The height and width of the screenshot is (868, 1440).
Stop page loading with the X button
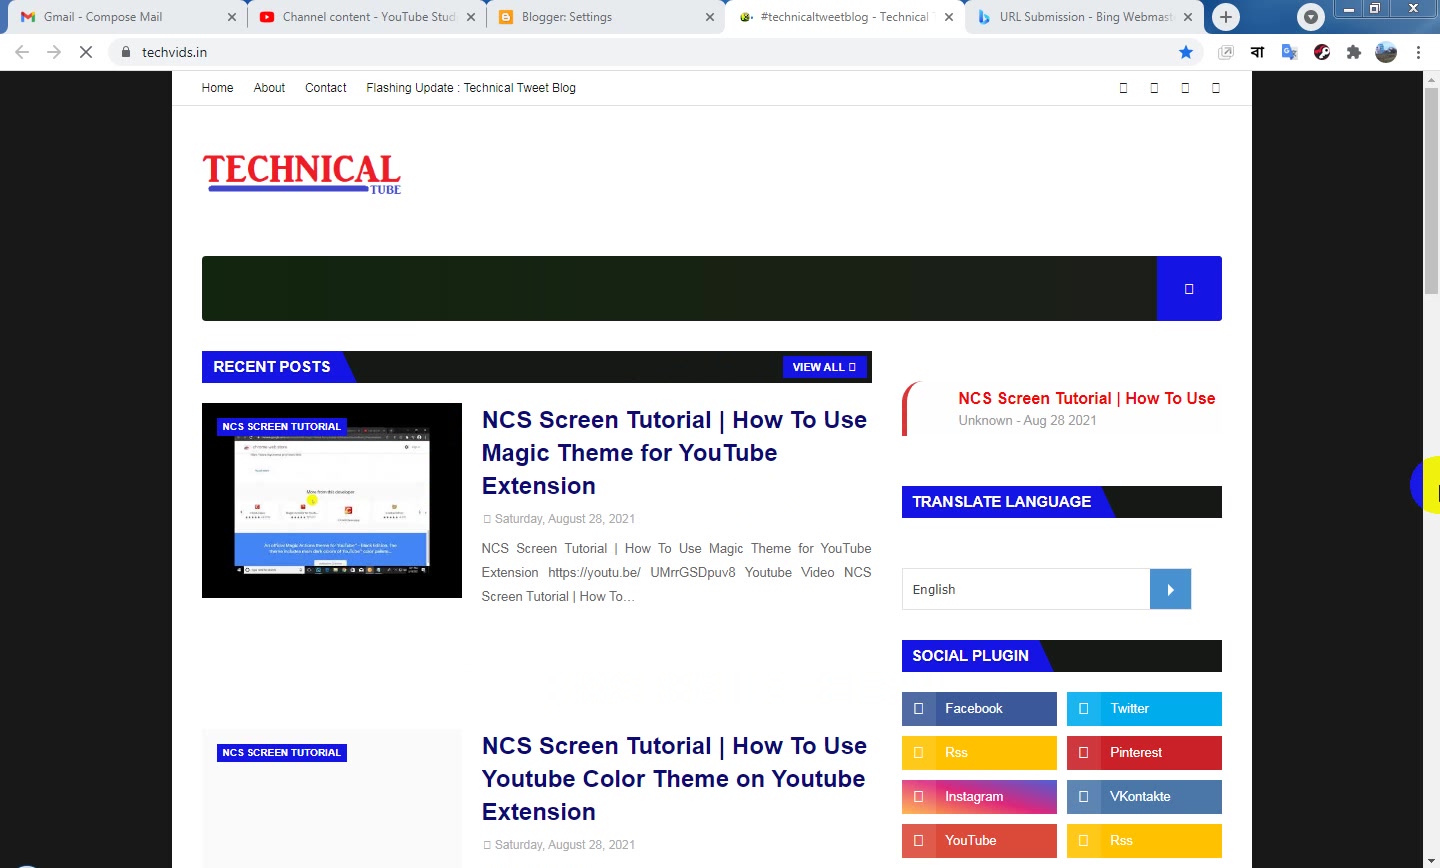(x=86, y=52)
